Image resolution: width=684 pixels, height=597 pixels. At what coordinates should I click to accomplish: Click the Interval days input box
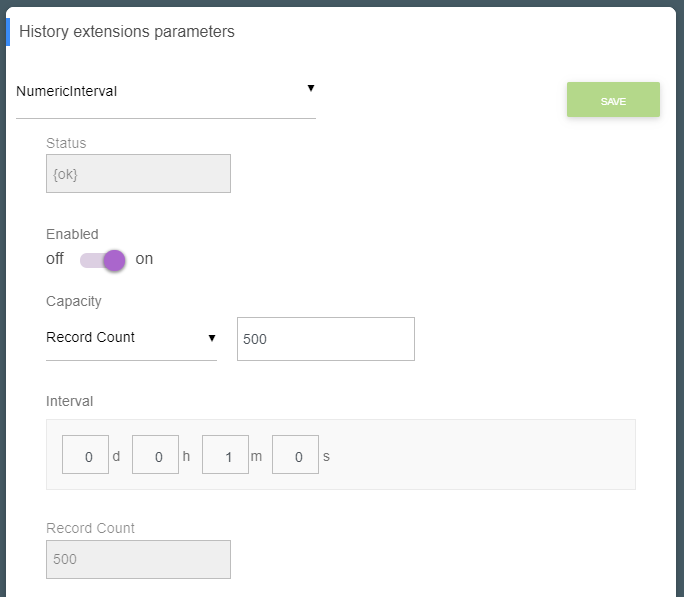pyautogui.click(x=85, y=455)
